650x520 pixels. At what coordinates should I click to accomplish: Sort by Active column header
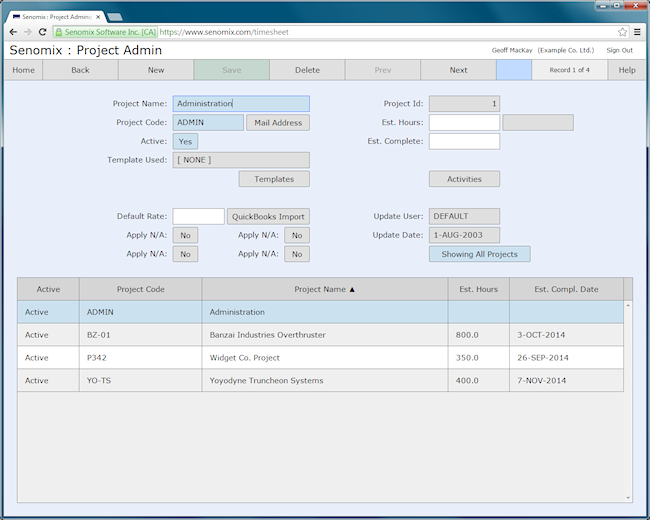(48, 289)
